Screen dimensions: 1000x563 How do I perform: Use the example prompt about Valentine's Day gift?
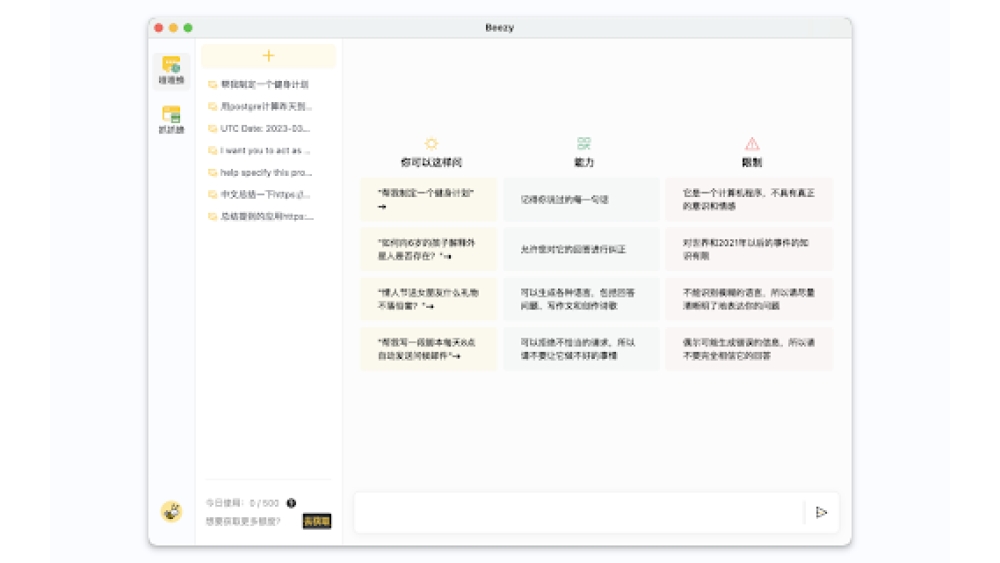429,299
